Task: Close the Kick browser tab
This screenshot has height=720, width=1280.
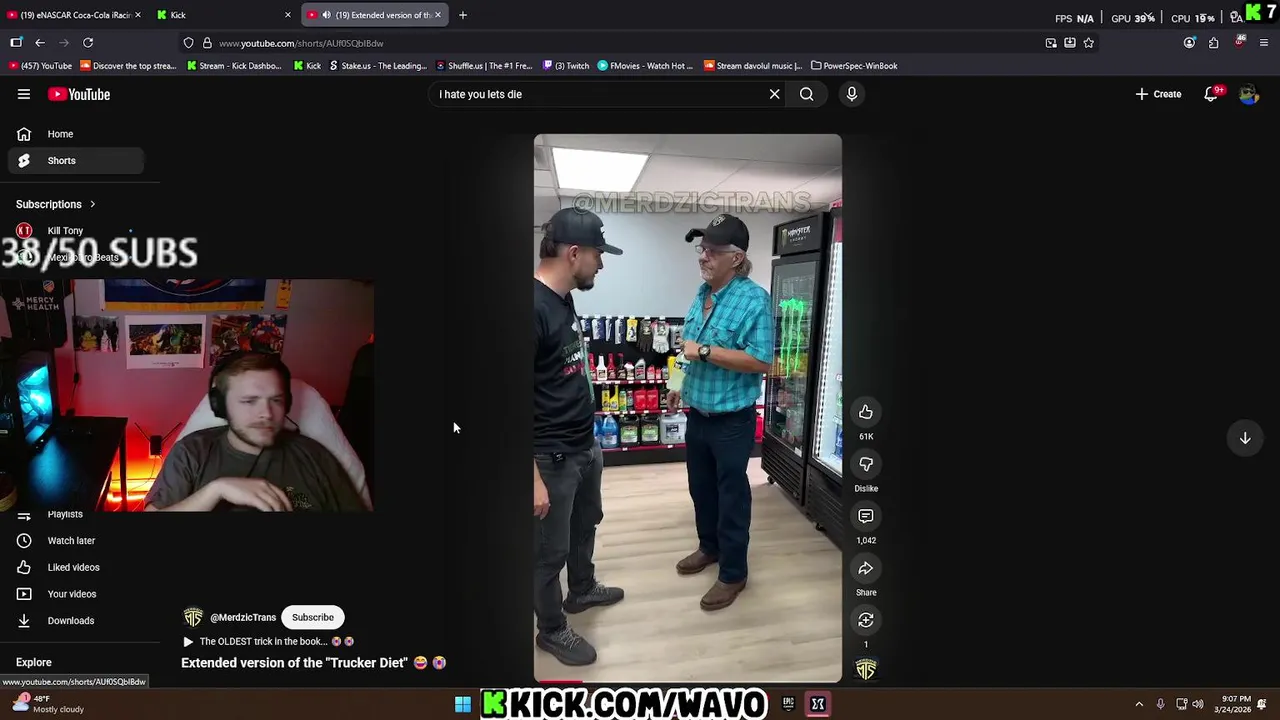Action: (288, 15)
